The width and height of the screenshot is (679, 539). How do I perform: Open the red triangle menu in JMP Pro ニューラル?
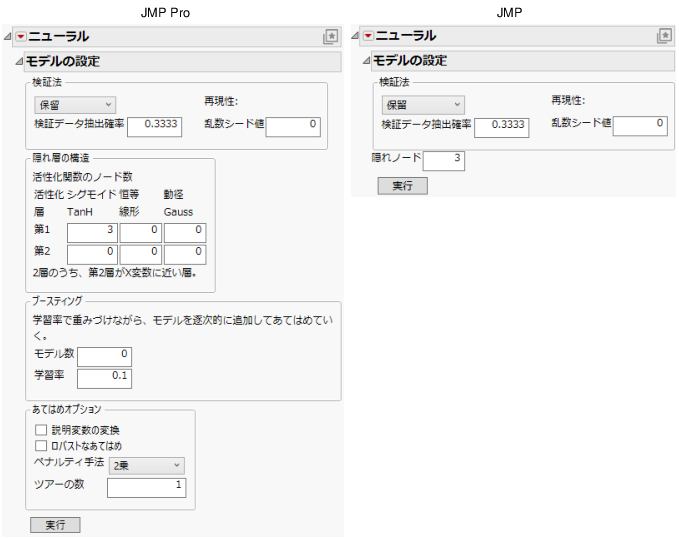coord(21,37)
